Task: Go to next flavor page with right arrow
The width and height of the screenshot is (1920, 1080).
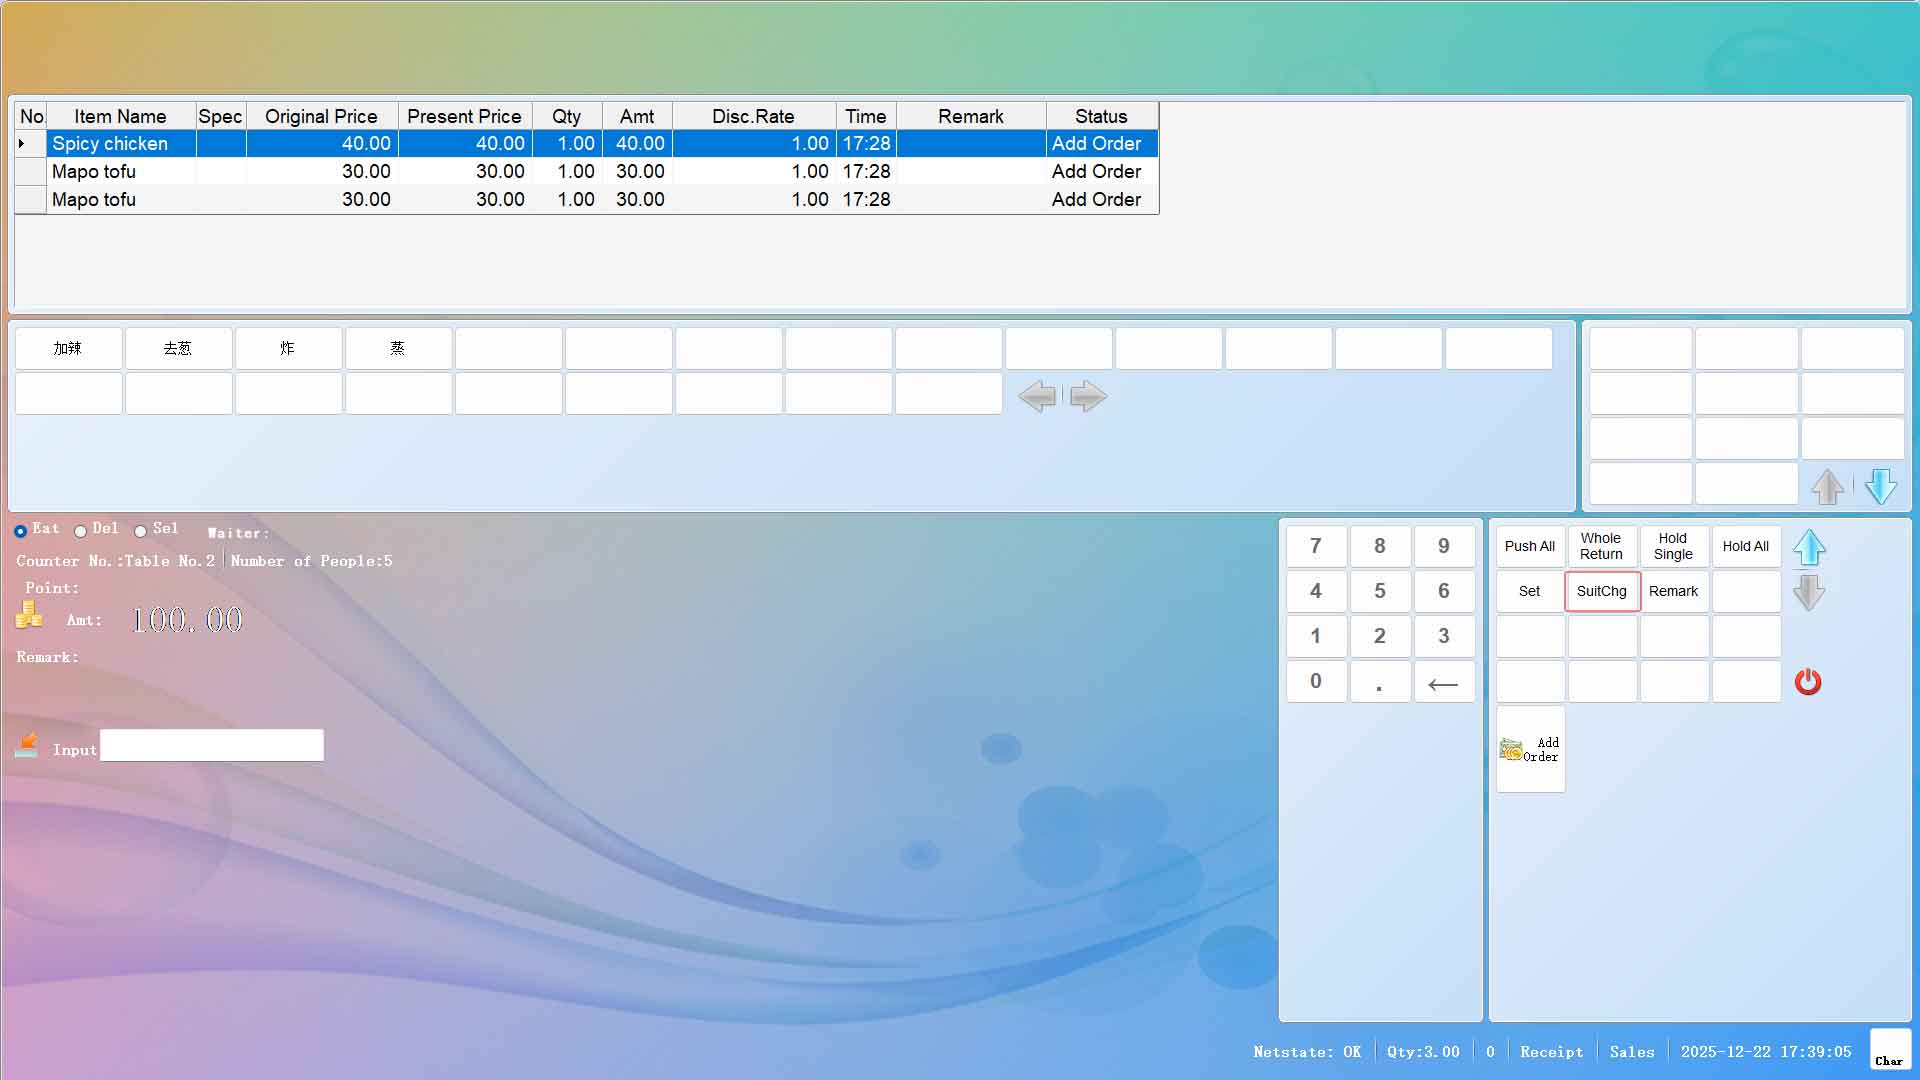Action: click(x=1088, y=396)
